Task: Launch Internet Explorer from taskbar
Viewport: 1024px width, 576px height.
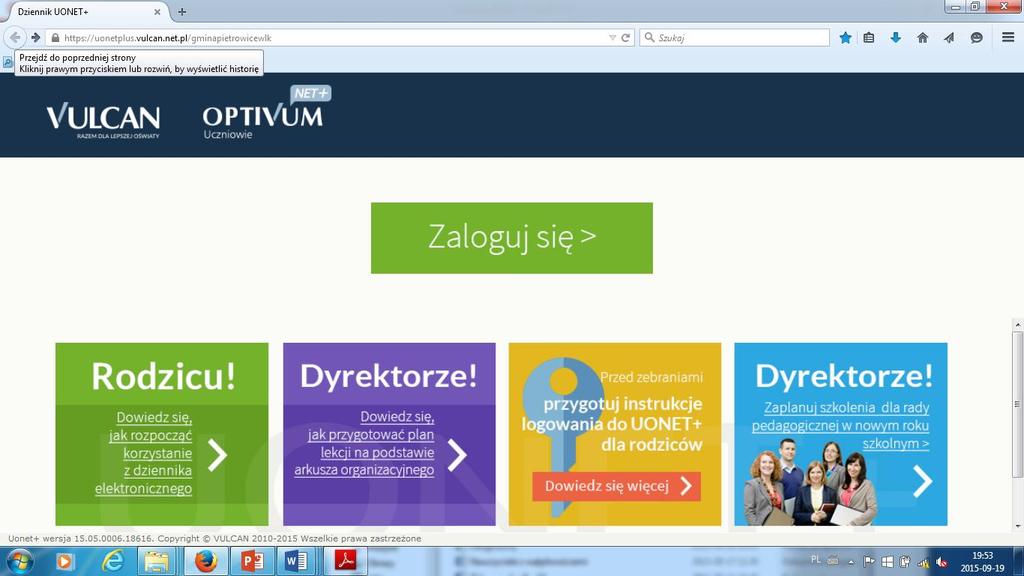Action: click(x=112, y=562)
